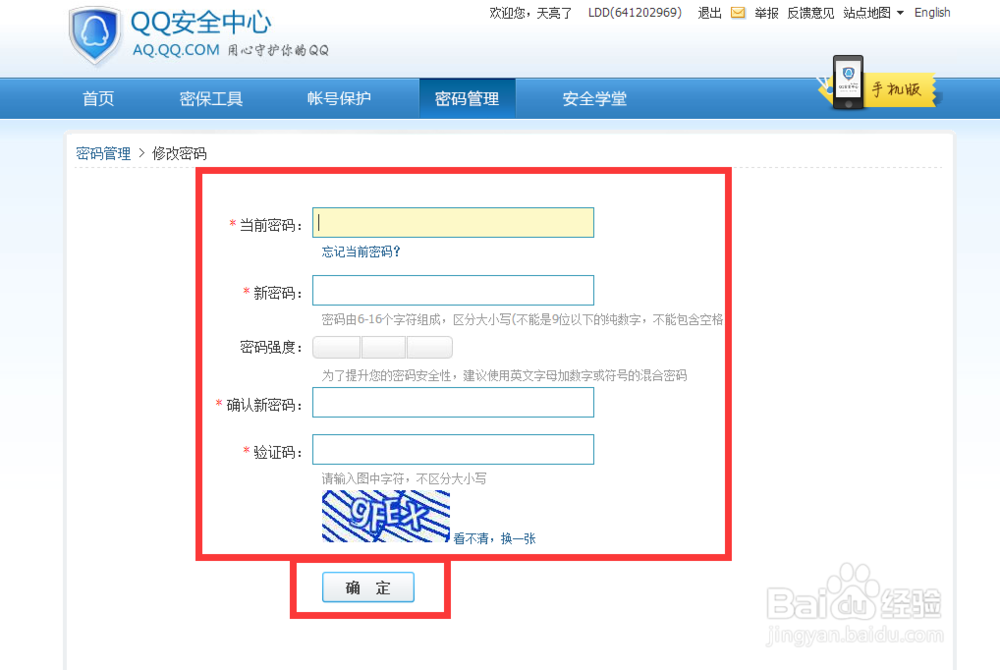This screenshot has height=670, width=1000.
Task: Switch language to English
Action: coord(932,13)
